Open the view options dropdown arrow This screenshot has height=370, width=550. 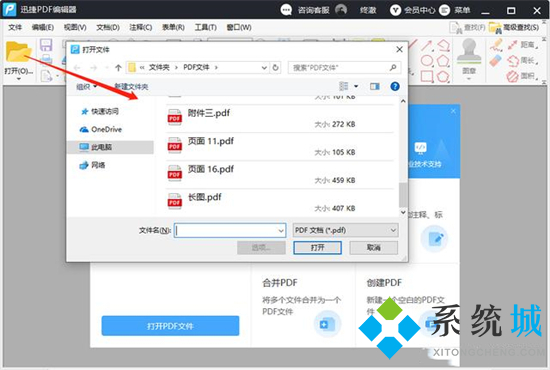tap(356, 86)
